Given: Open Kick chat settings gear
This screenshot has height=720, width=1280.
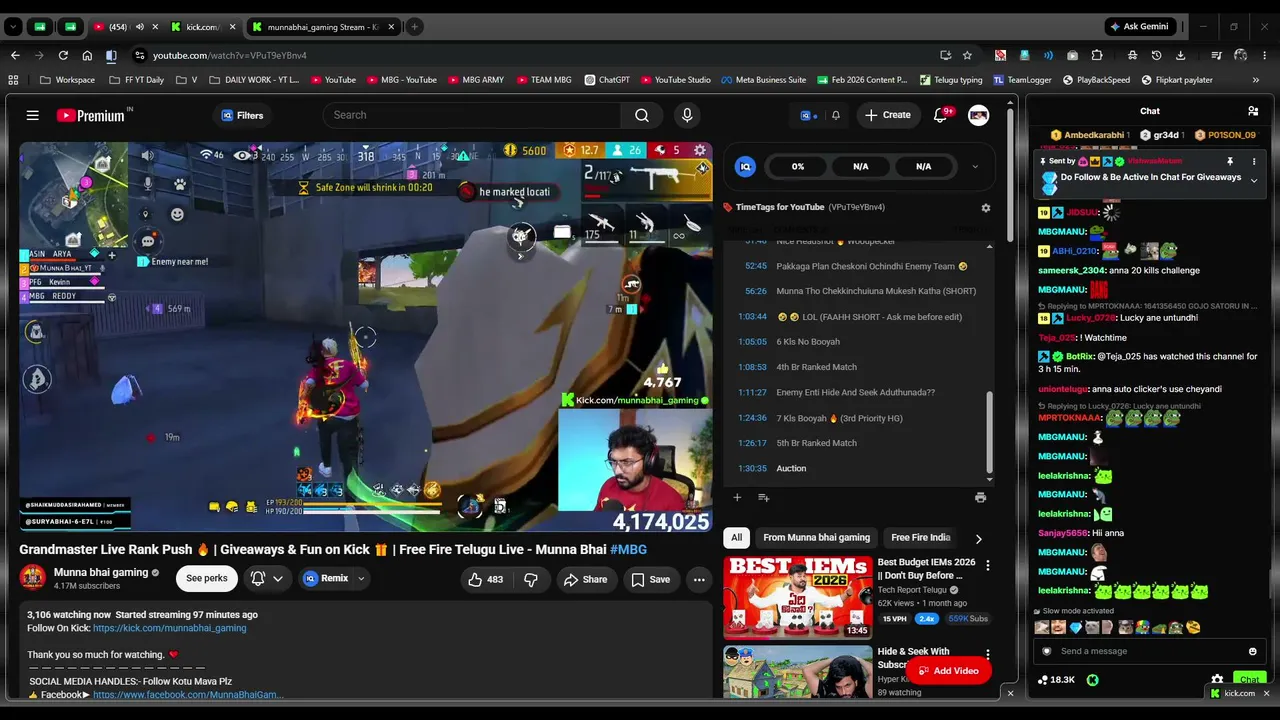Looking at the screenshot, I should (1217, 679).
